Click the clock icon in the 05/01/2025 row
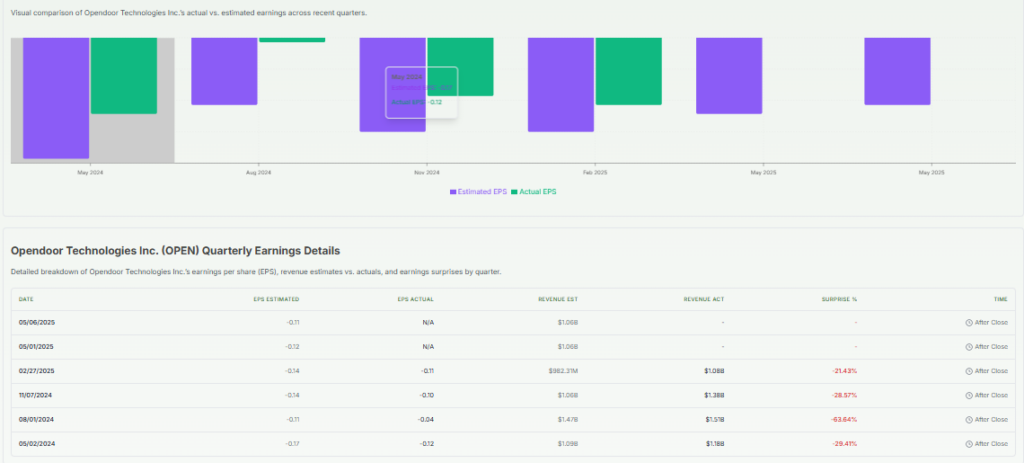1024x463 pixels. [x=969, y=347]
